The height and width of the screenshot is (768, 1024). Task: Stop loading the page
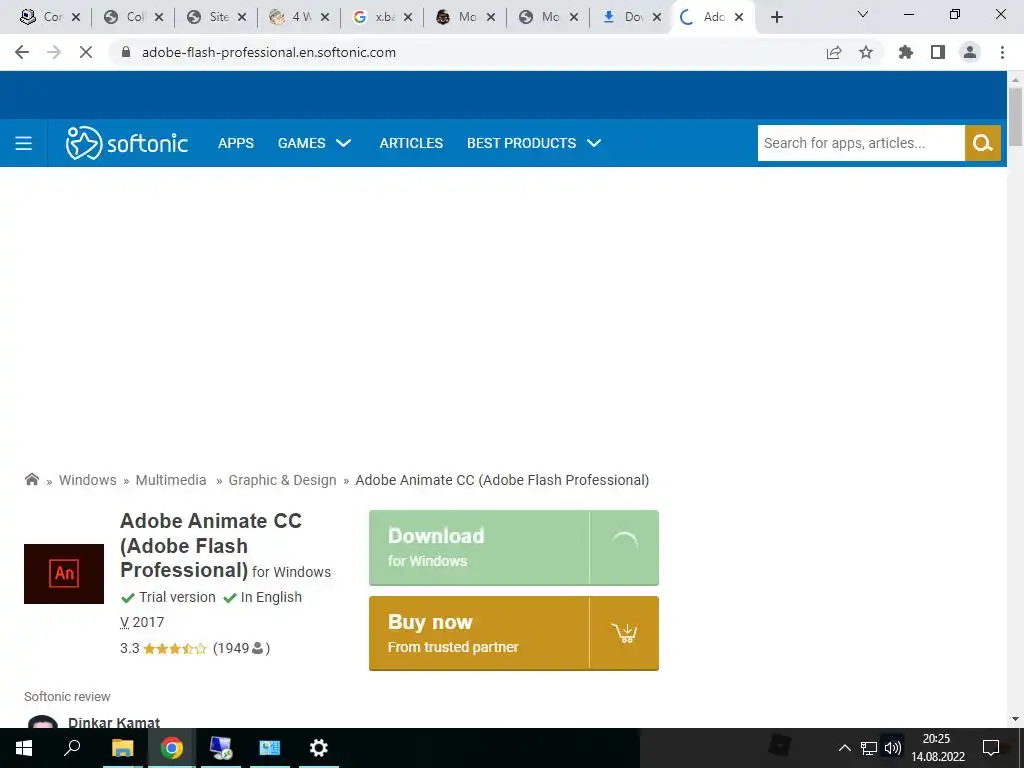(x=86, y=52)
